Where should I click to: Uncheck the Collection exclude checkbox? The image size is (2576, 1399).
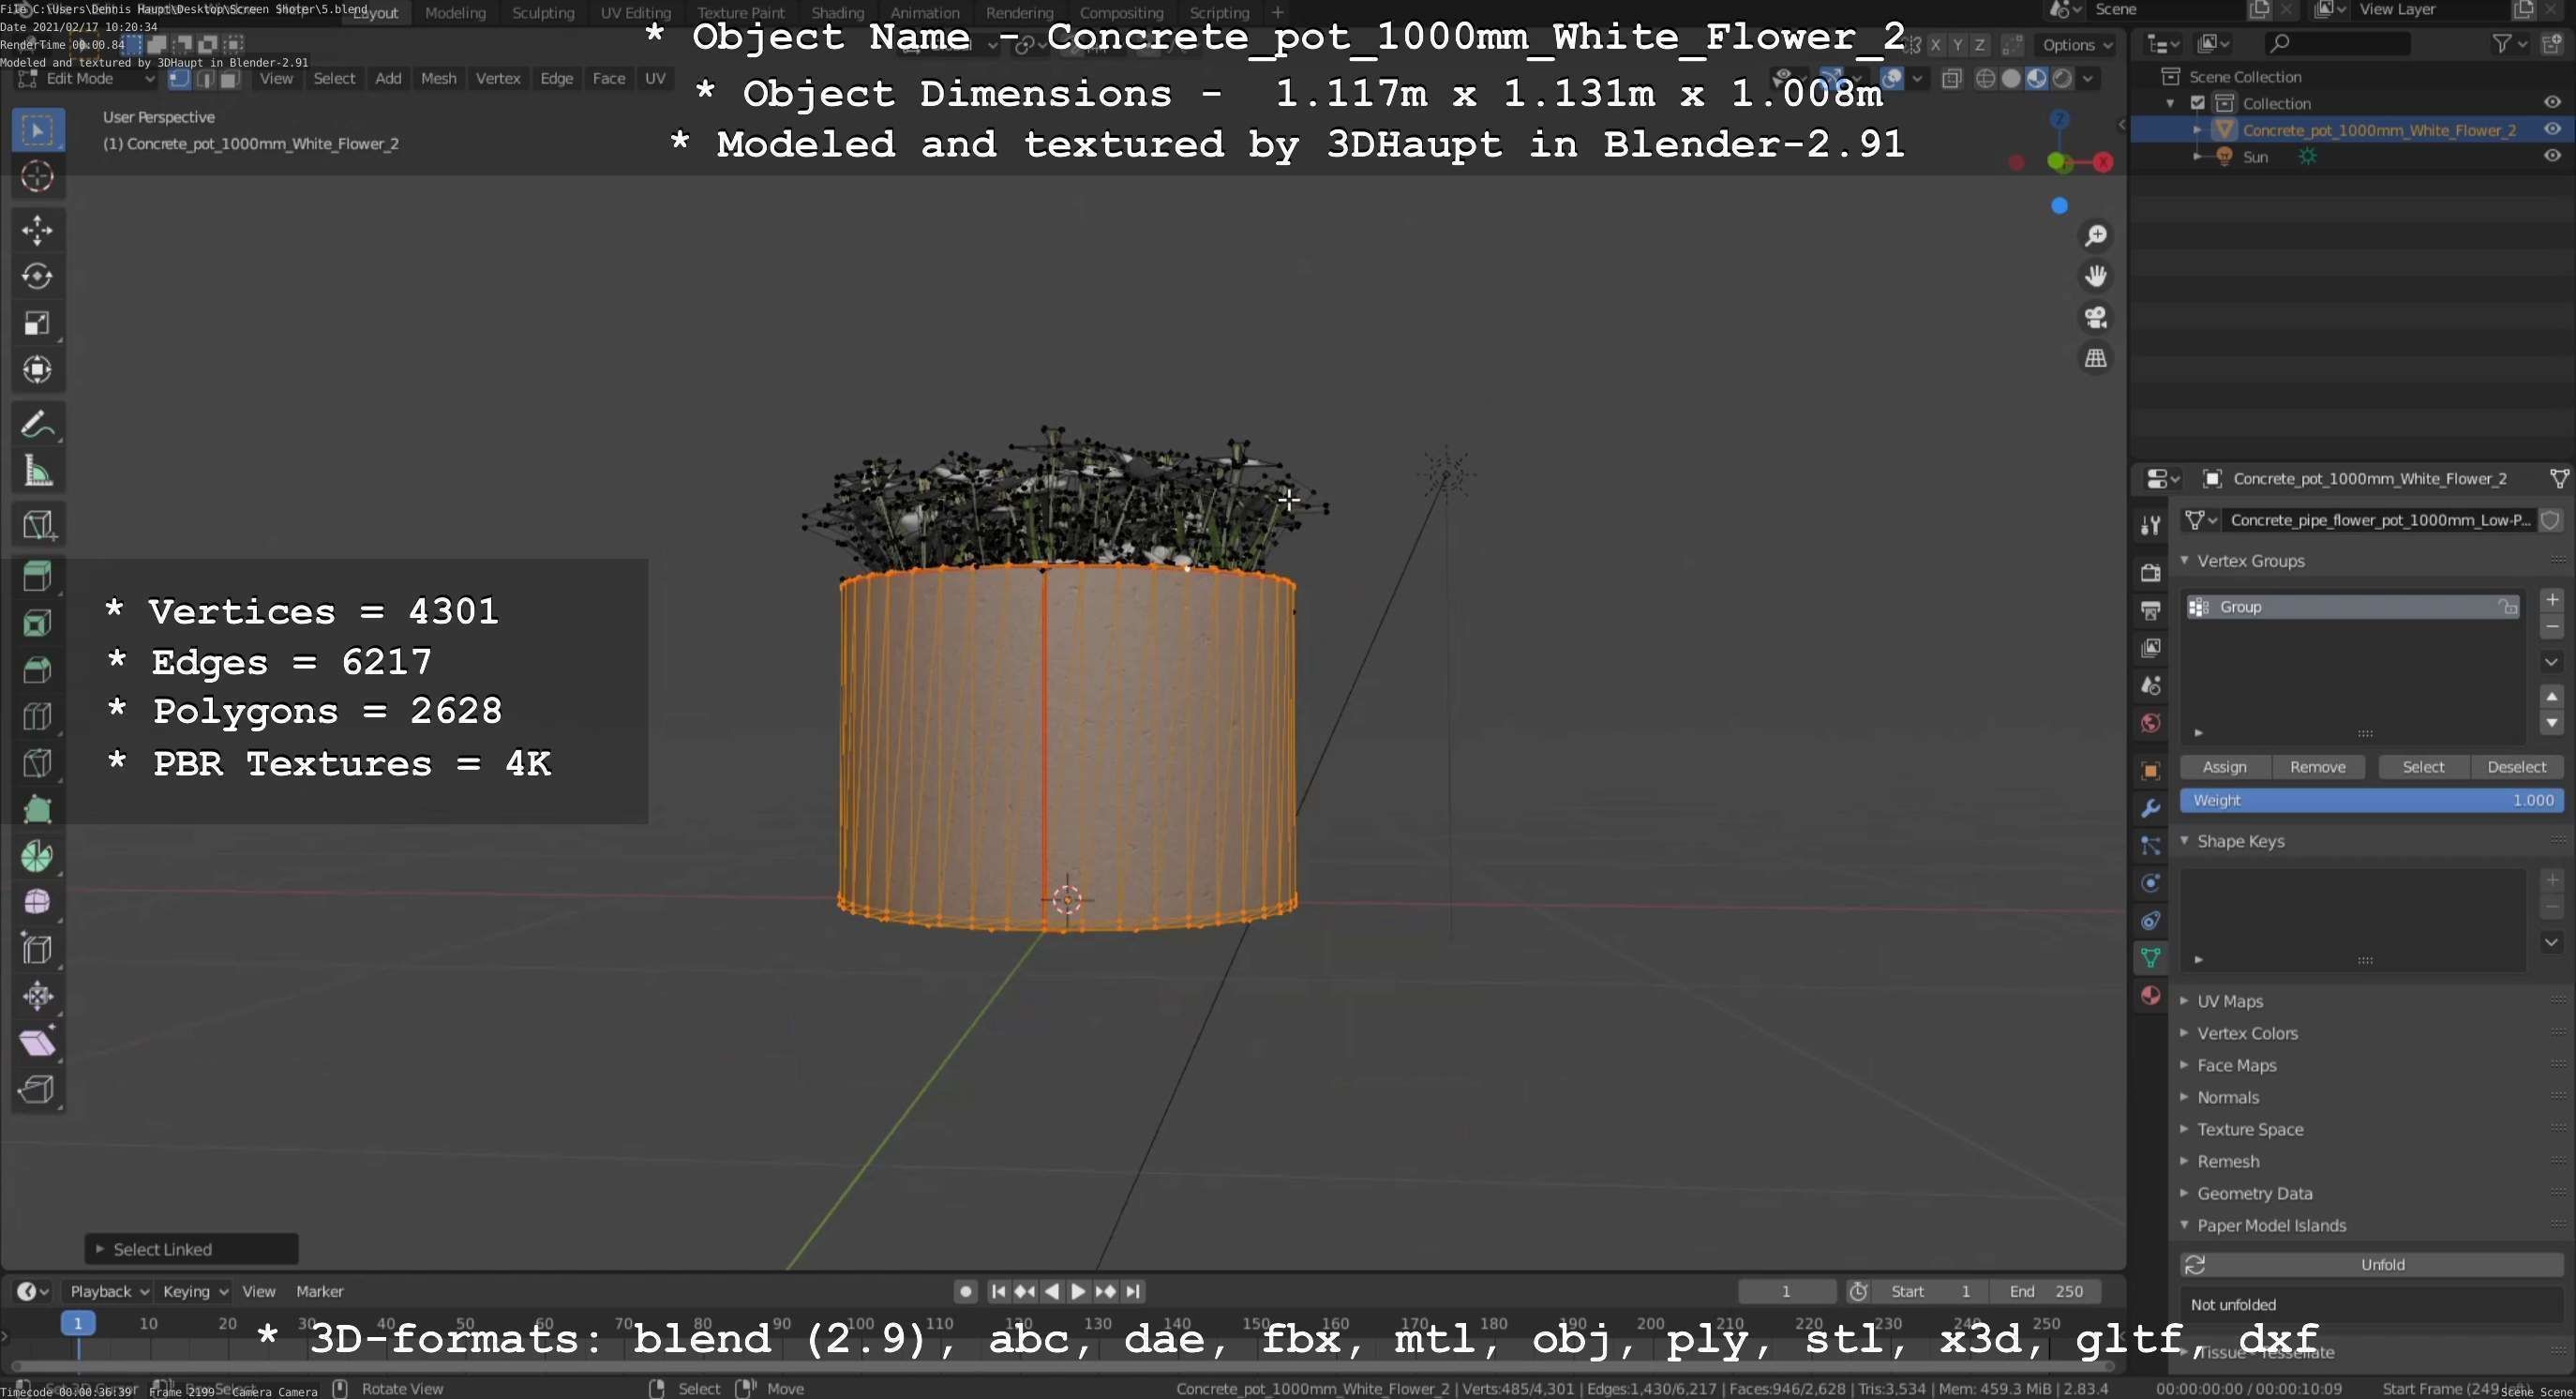click(2198, 103)
